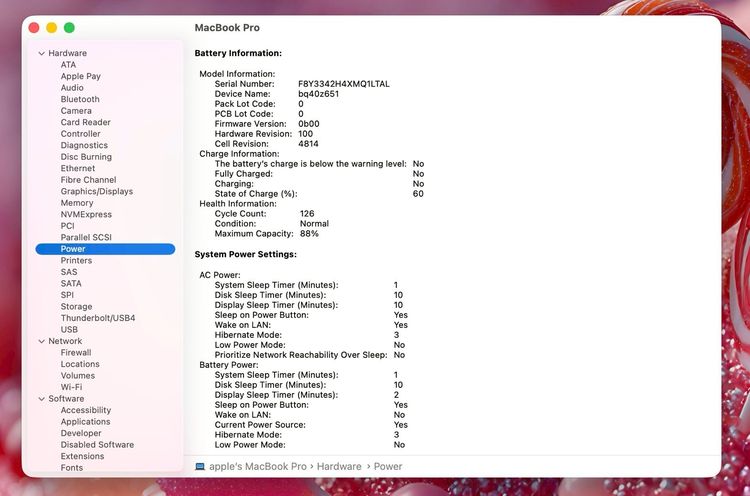Select Extensions under Software

82,456
